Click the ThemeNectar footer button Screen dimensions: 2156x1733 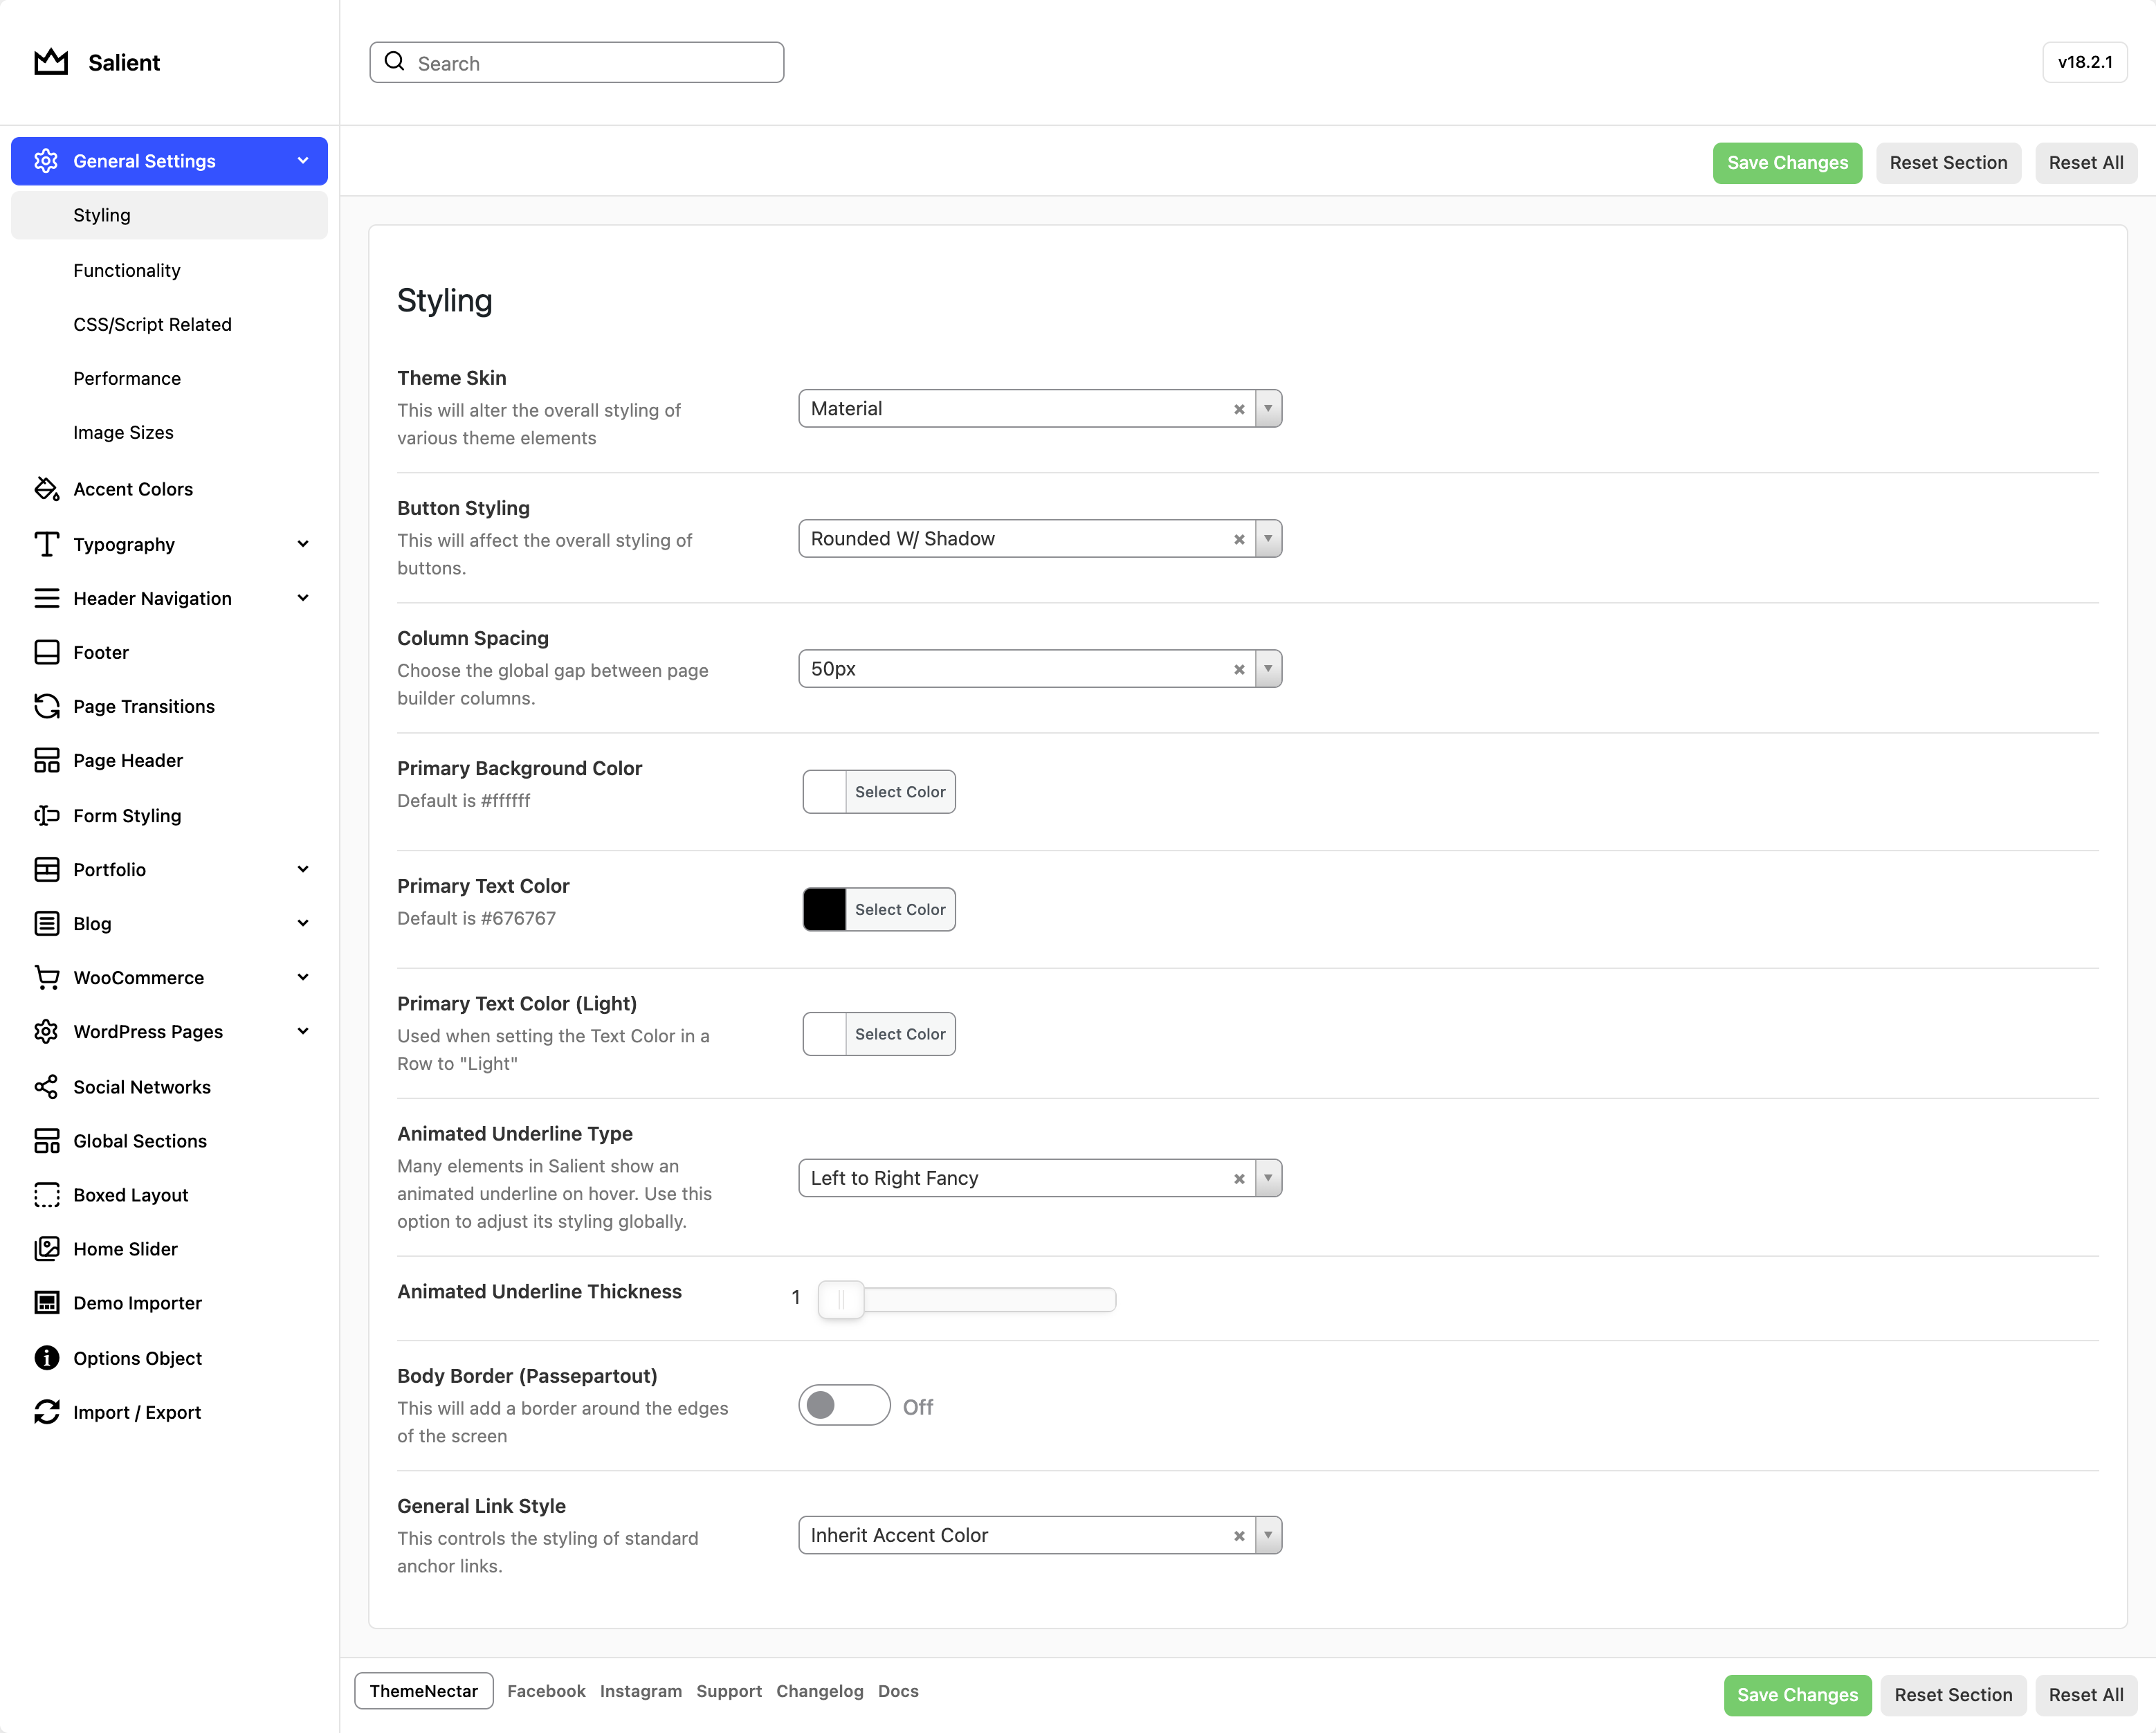tap(424, 1691)
